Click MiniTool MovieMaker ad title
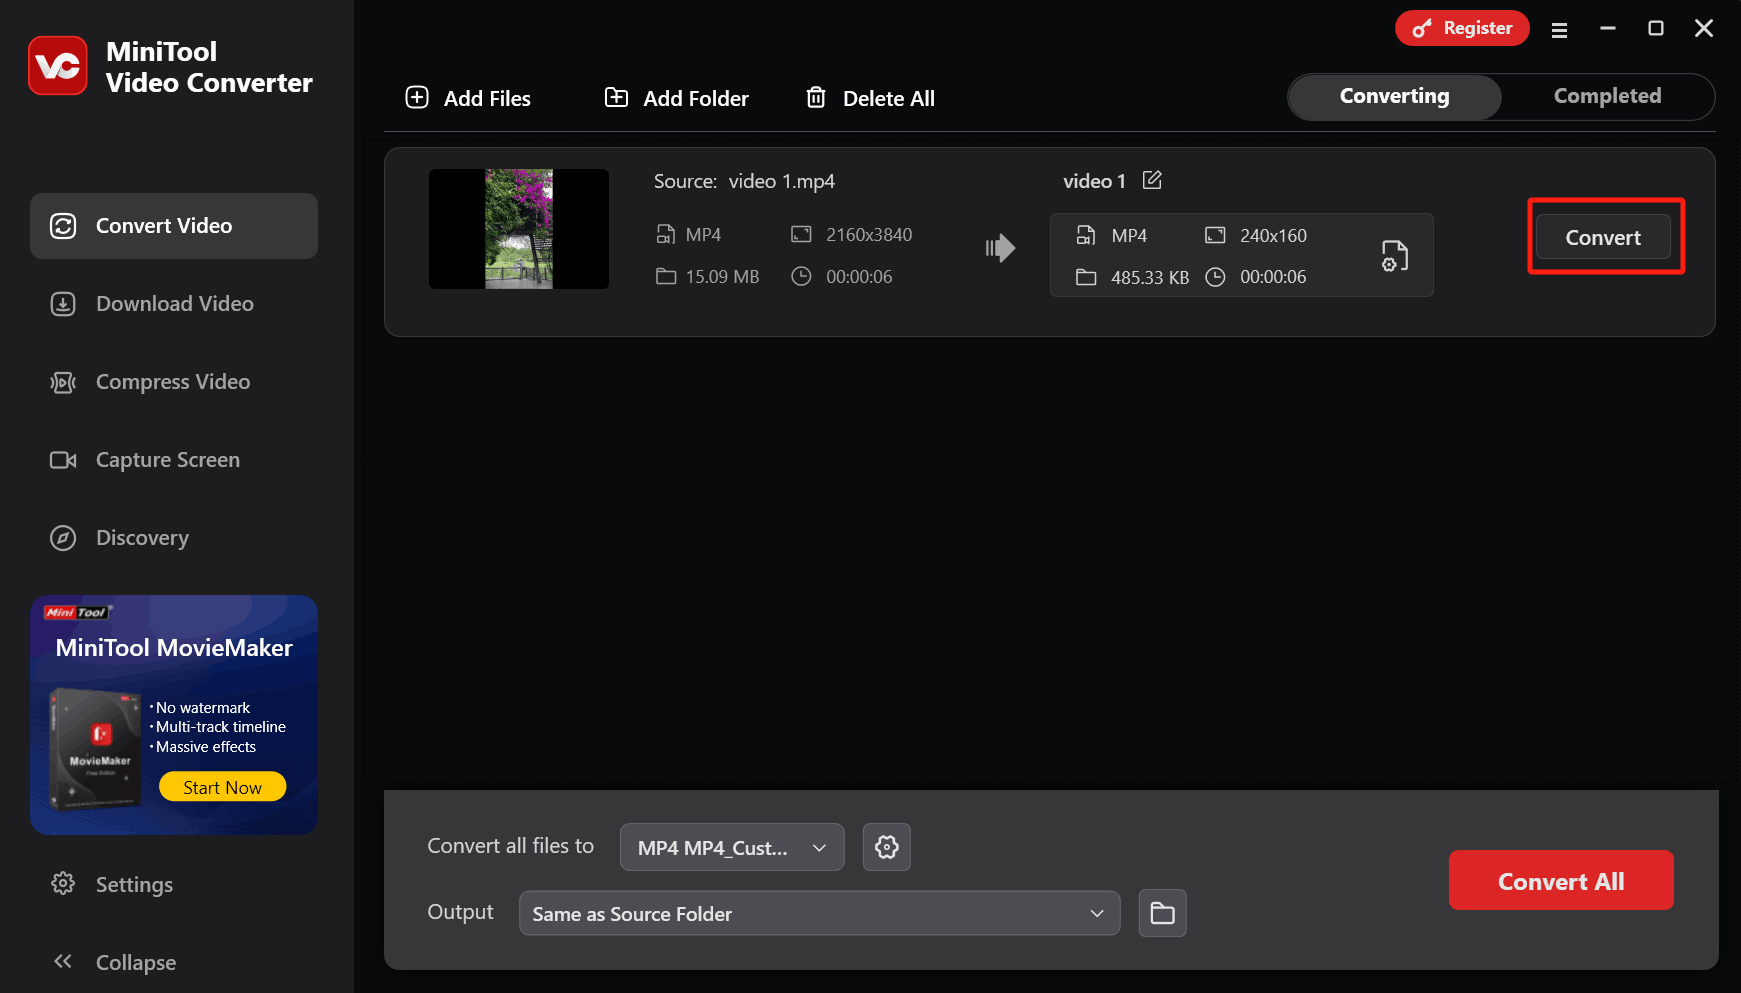Screen dimensions: 1741x993 point(174,648)
